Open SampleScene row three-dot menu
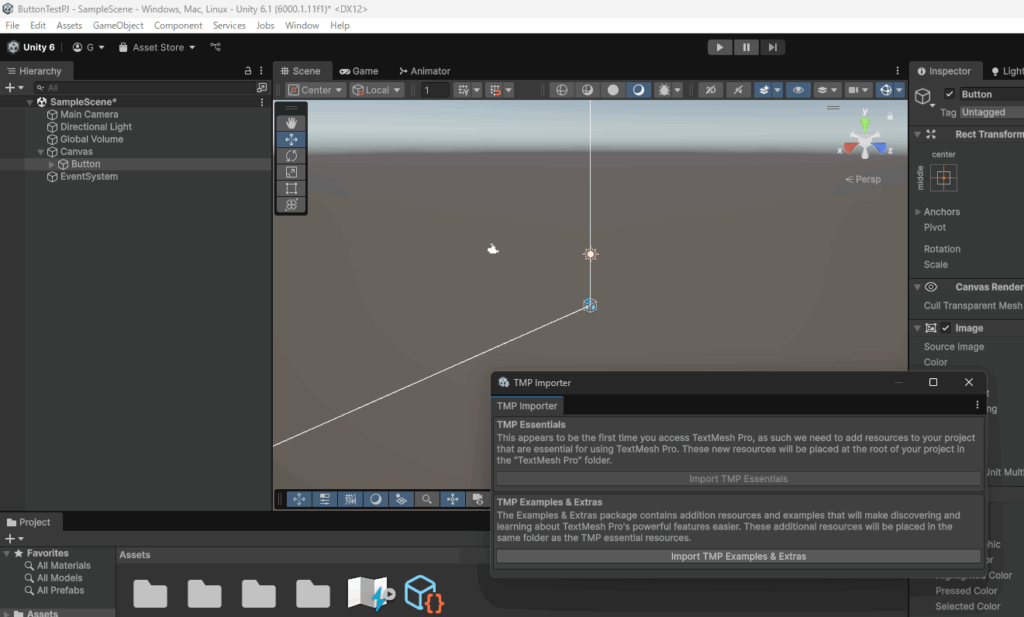 [262, 102]
